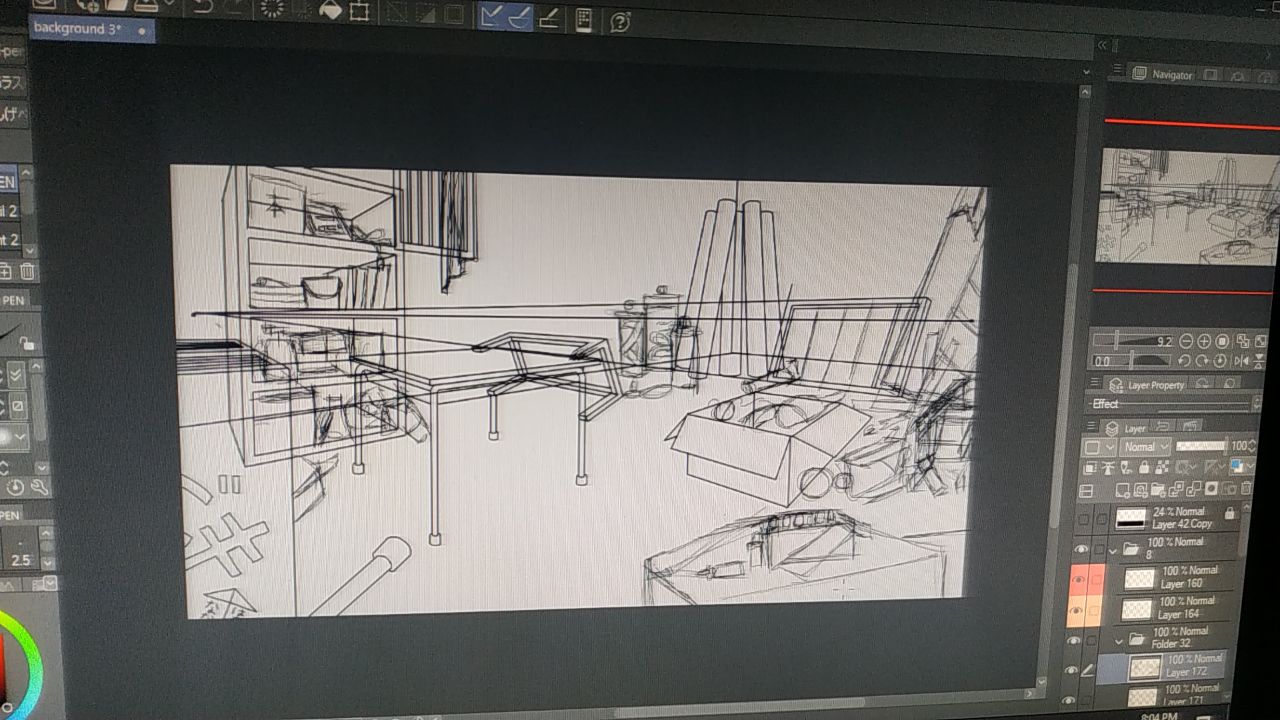Click the Scale/Rotate transform icon in the toolbar
The width and height of the screenshot is (1280, 720).
pyautogui.click(x=359, y=12)
